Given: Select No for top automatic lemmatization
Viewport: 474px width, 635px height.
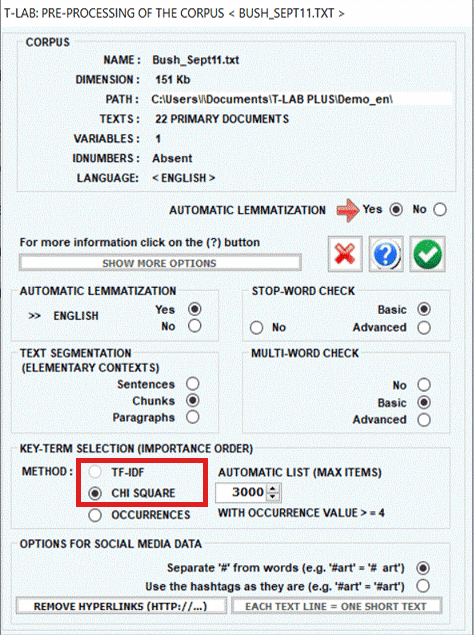Looking at the screenshot, I should [x=440, y=209].
